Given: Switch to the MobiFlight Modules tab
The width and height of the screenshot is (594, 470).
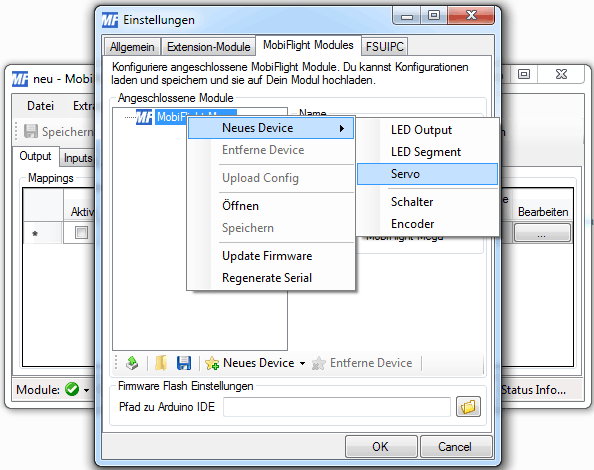Looking at the screenshot, I should tap(308, 45).
